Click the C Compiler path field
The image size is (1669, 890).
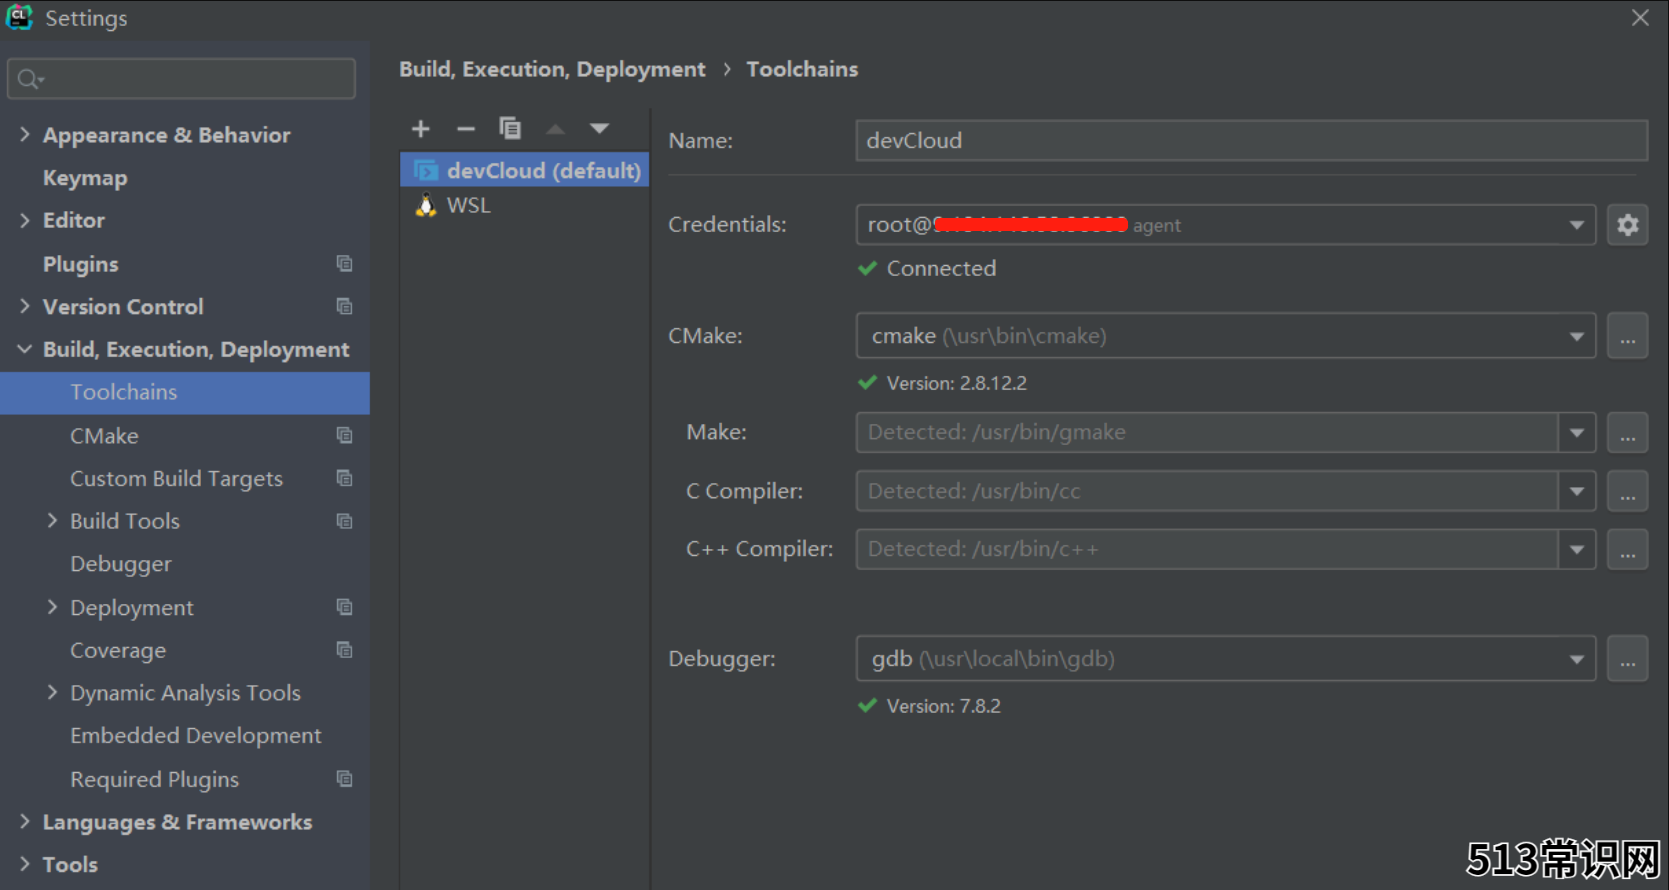pos(1207,491)
